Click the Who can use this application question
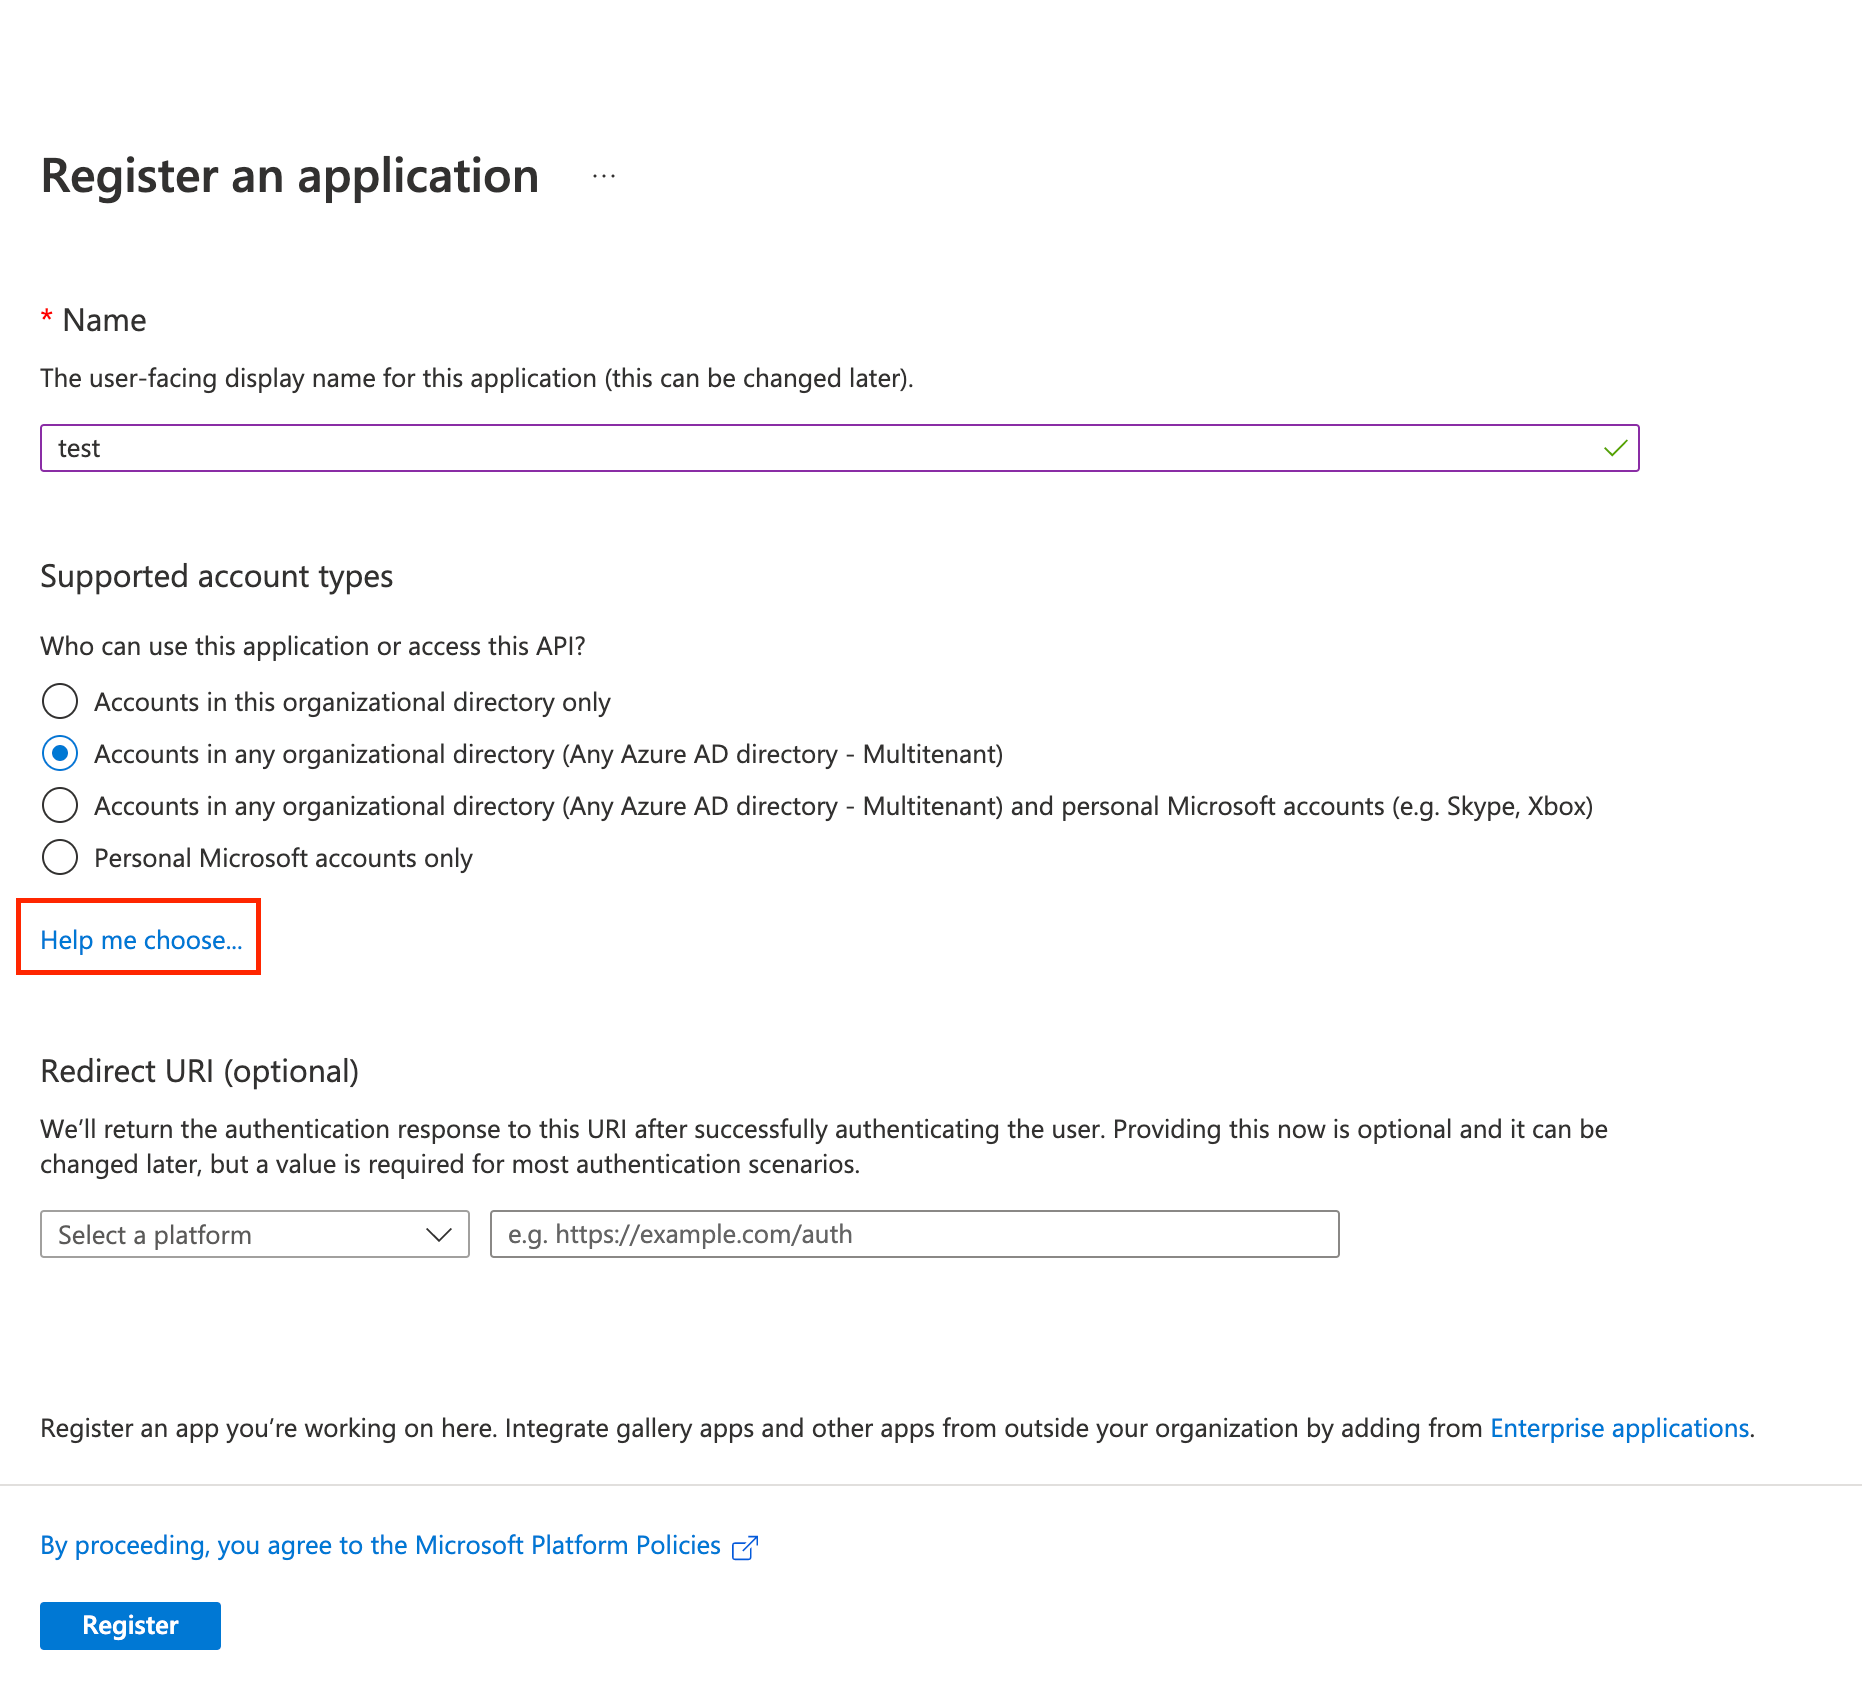1862x1690 pixels. point(312,646)
